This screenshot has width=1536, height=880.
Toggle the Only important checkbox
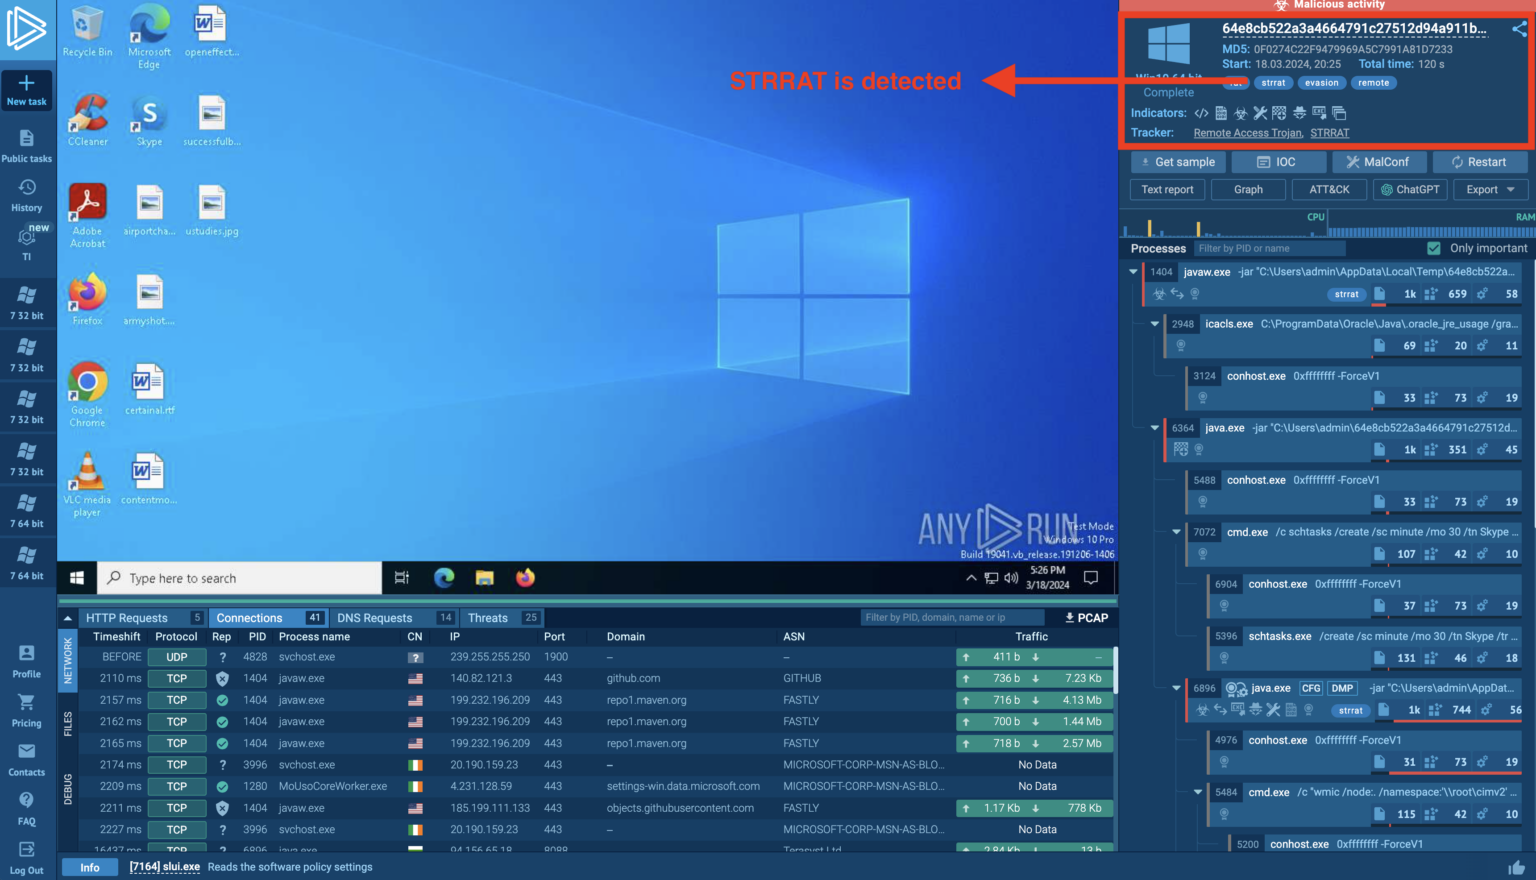click(x=1434, y=248)
